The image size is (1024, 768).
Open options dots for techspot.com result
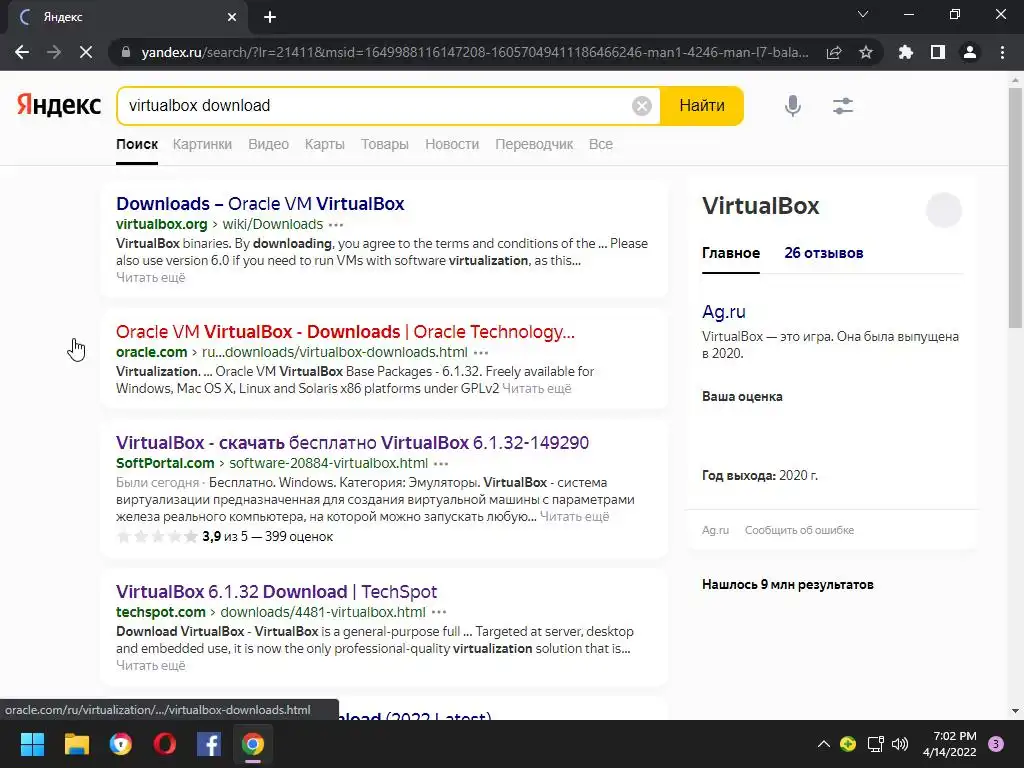439,613
